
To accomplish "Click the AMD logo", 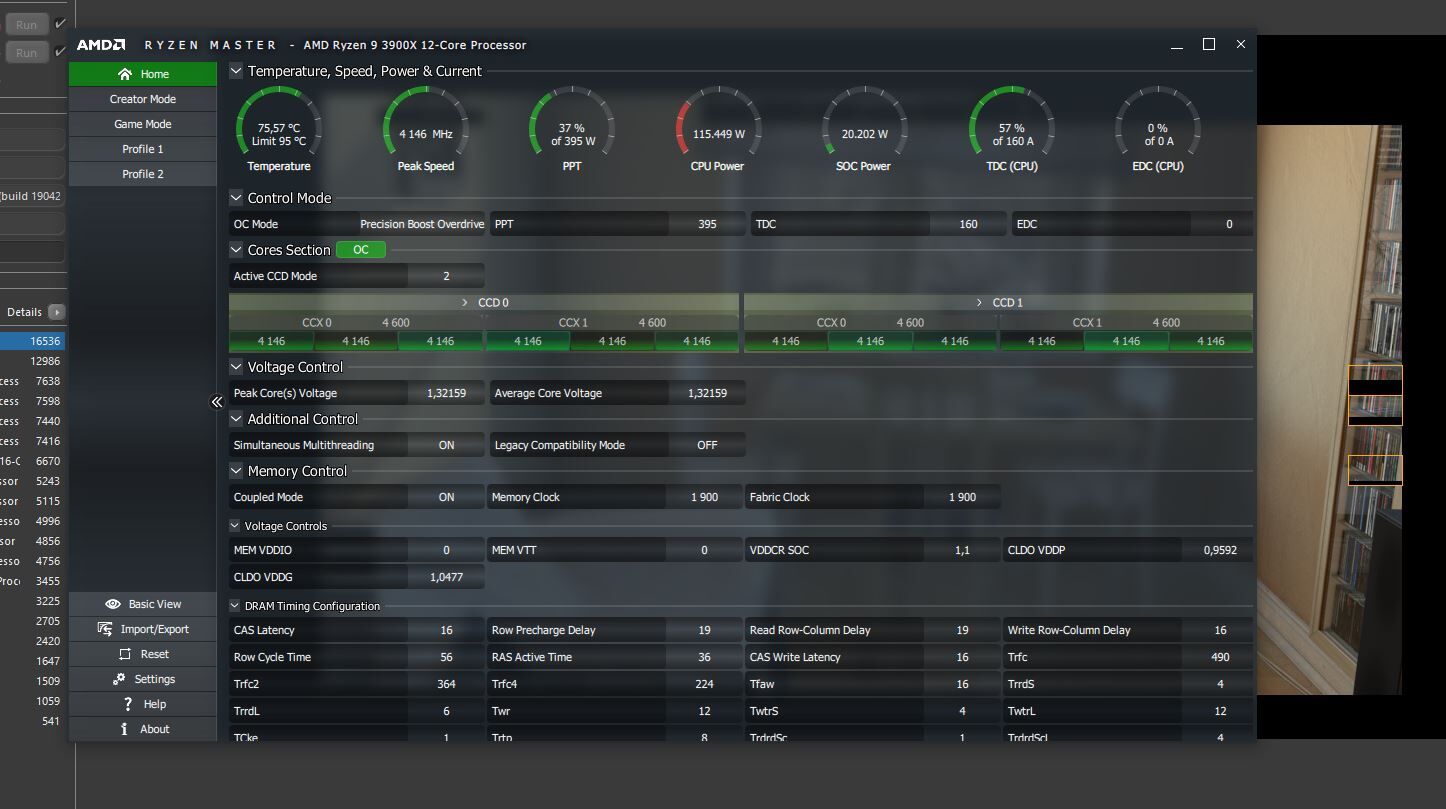I will tap(101, 45).
